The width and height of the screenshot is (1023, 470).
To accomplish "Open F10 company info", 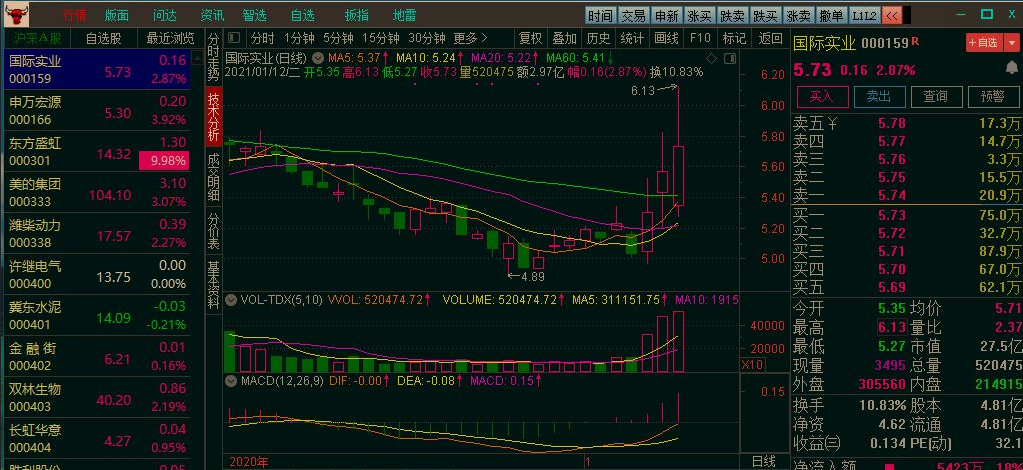I will [x=700, y=38].
